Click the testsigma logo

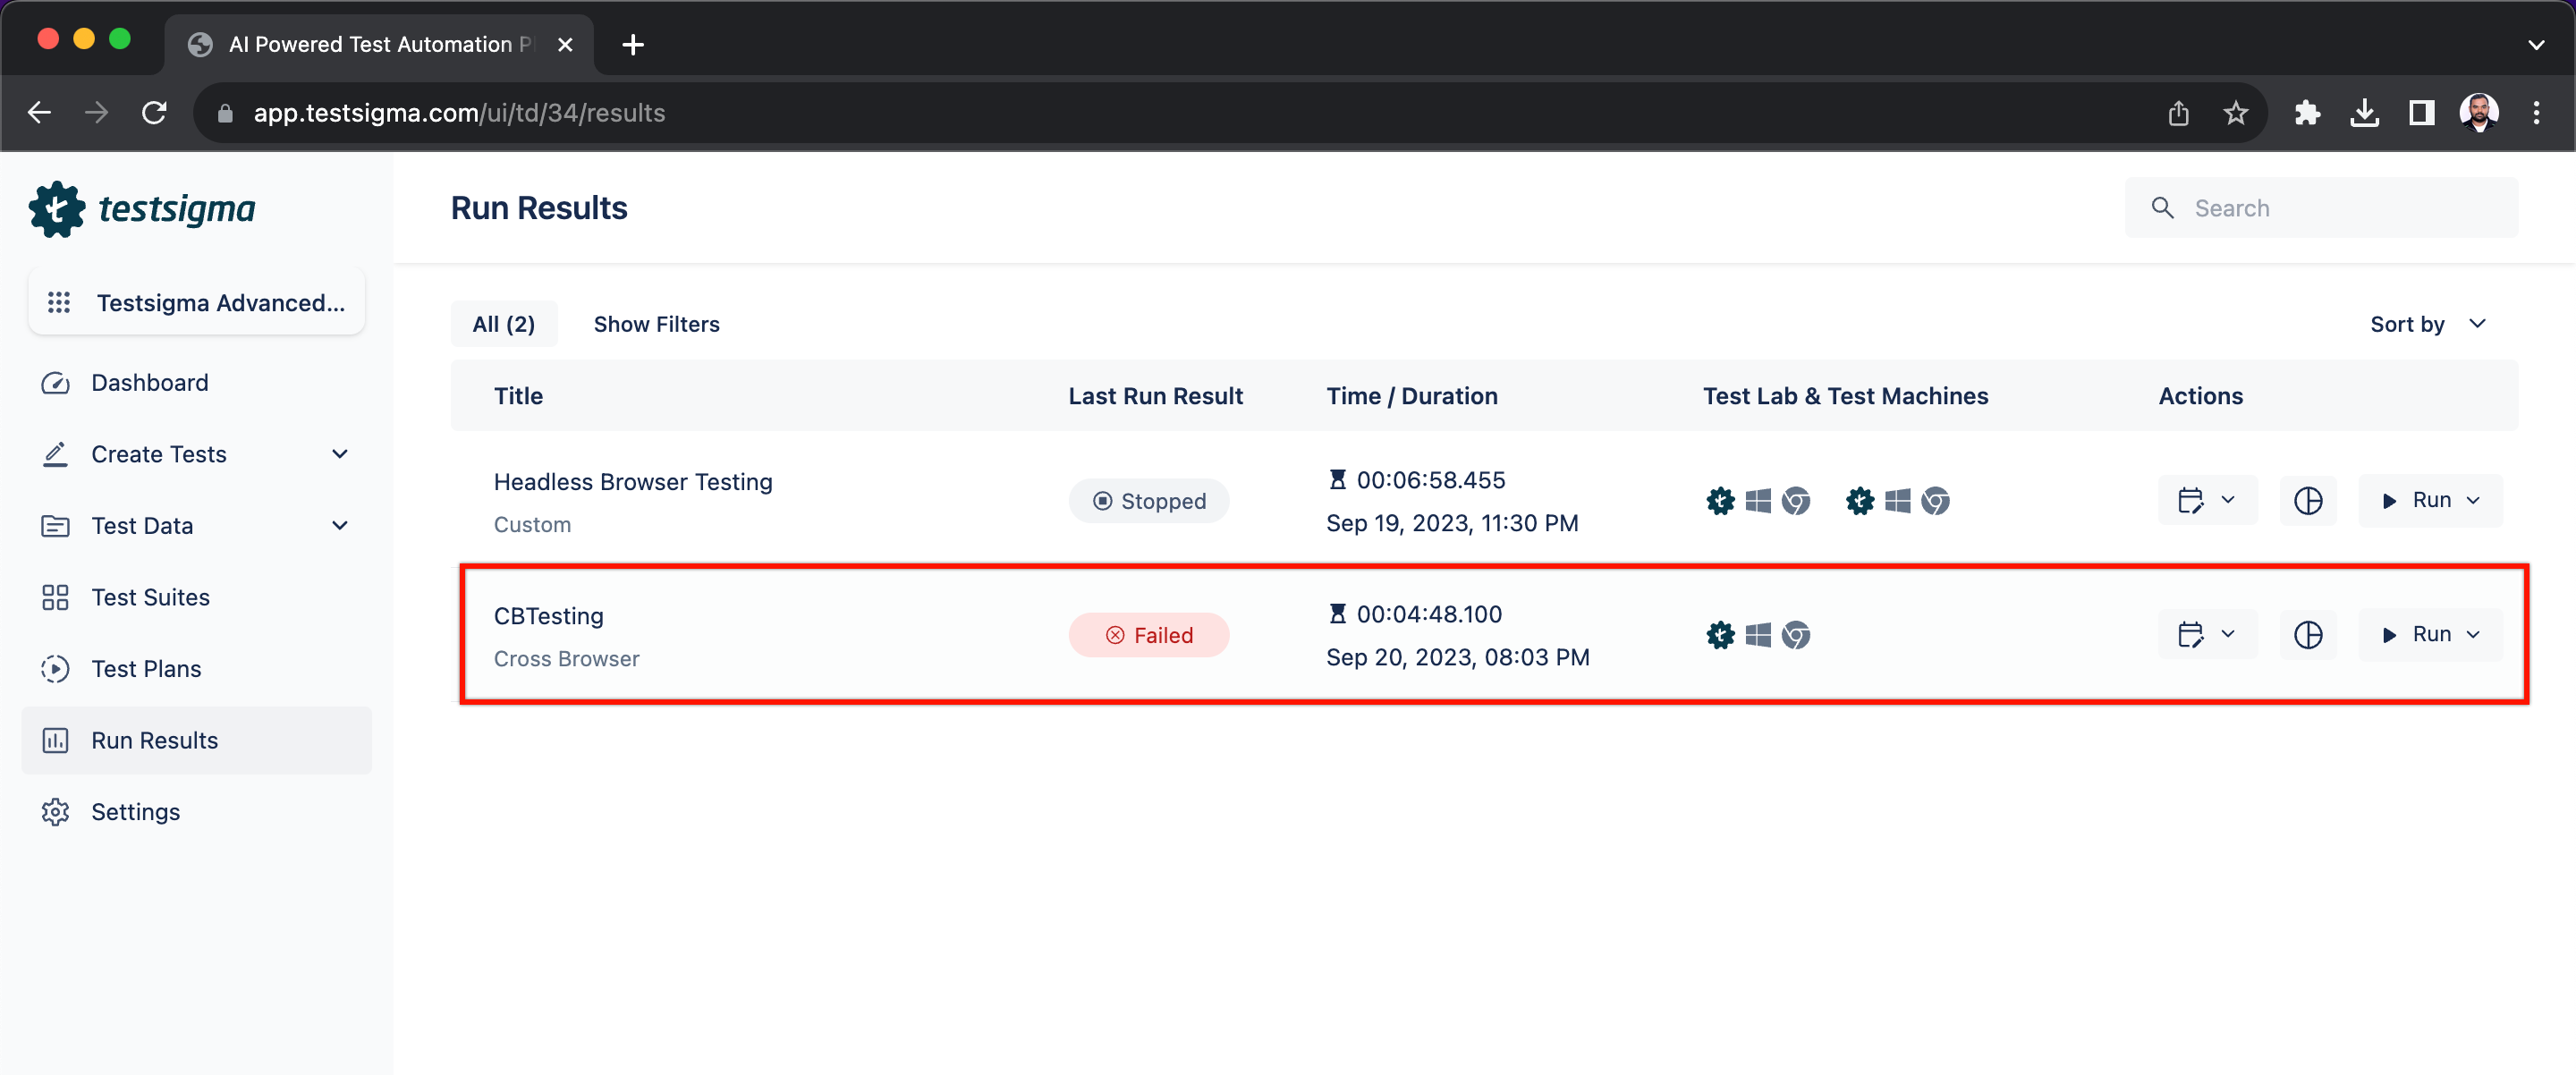[142, 208]
